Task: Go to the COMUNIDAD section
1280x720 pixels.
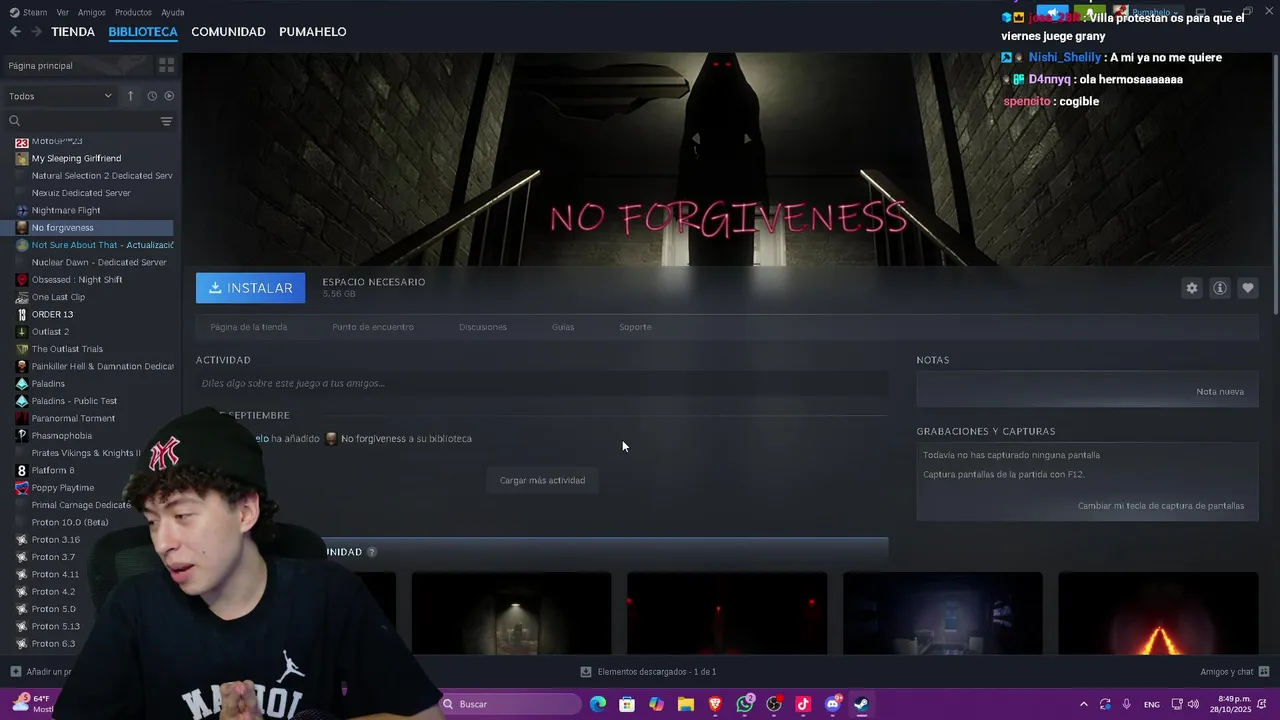Action: (x=228, y=32)
